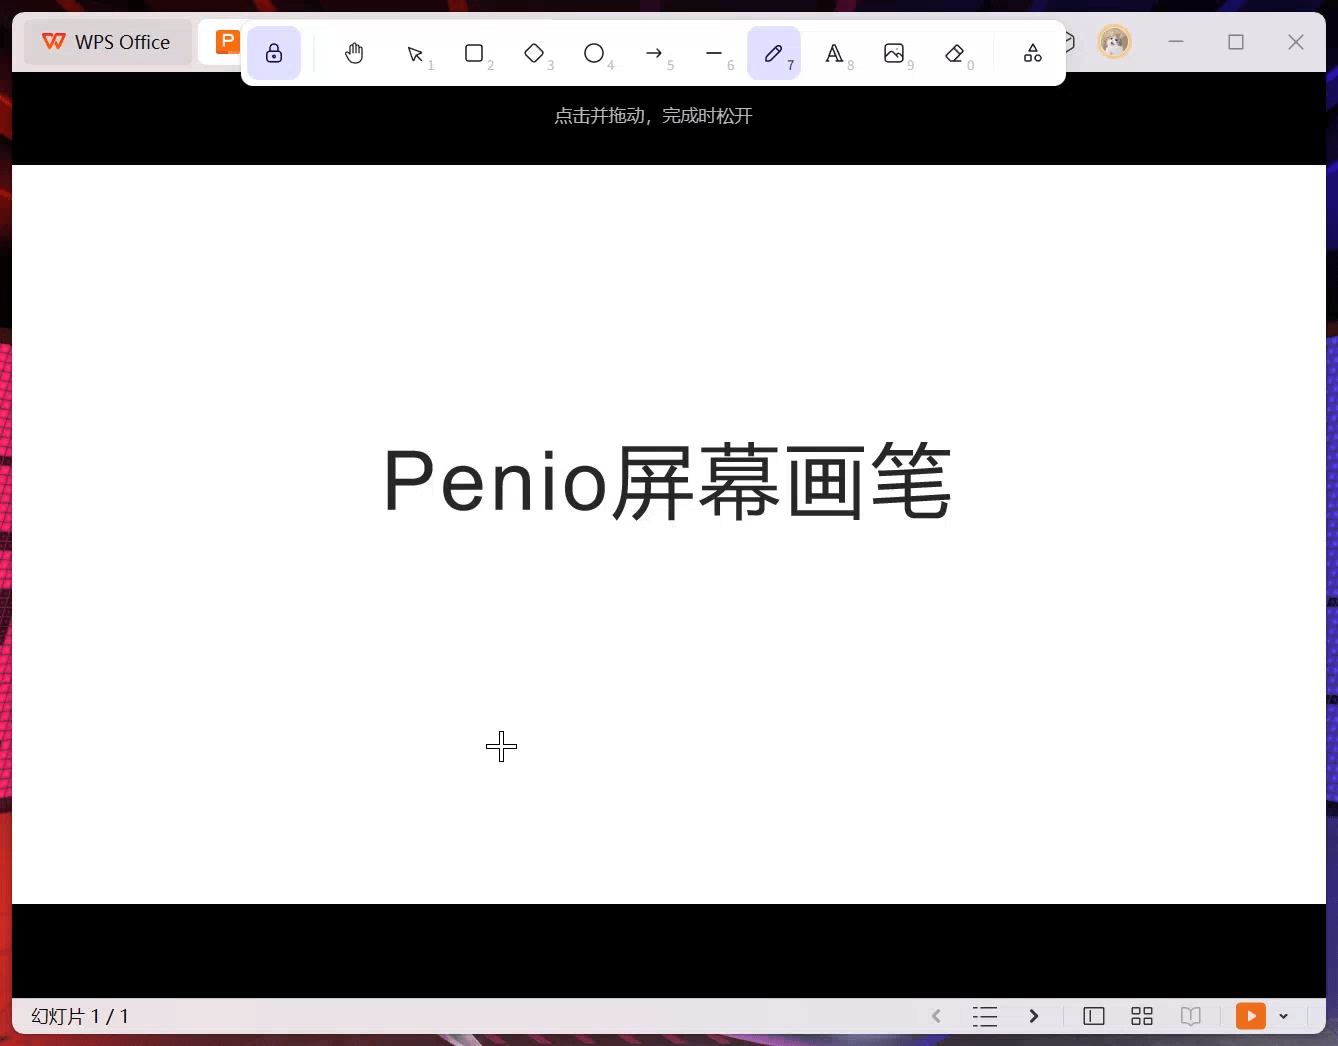Select the Hand pan tool
The height and width of the screenshot is (1046, 1338).
click(354, 54)
